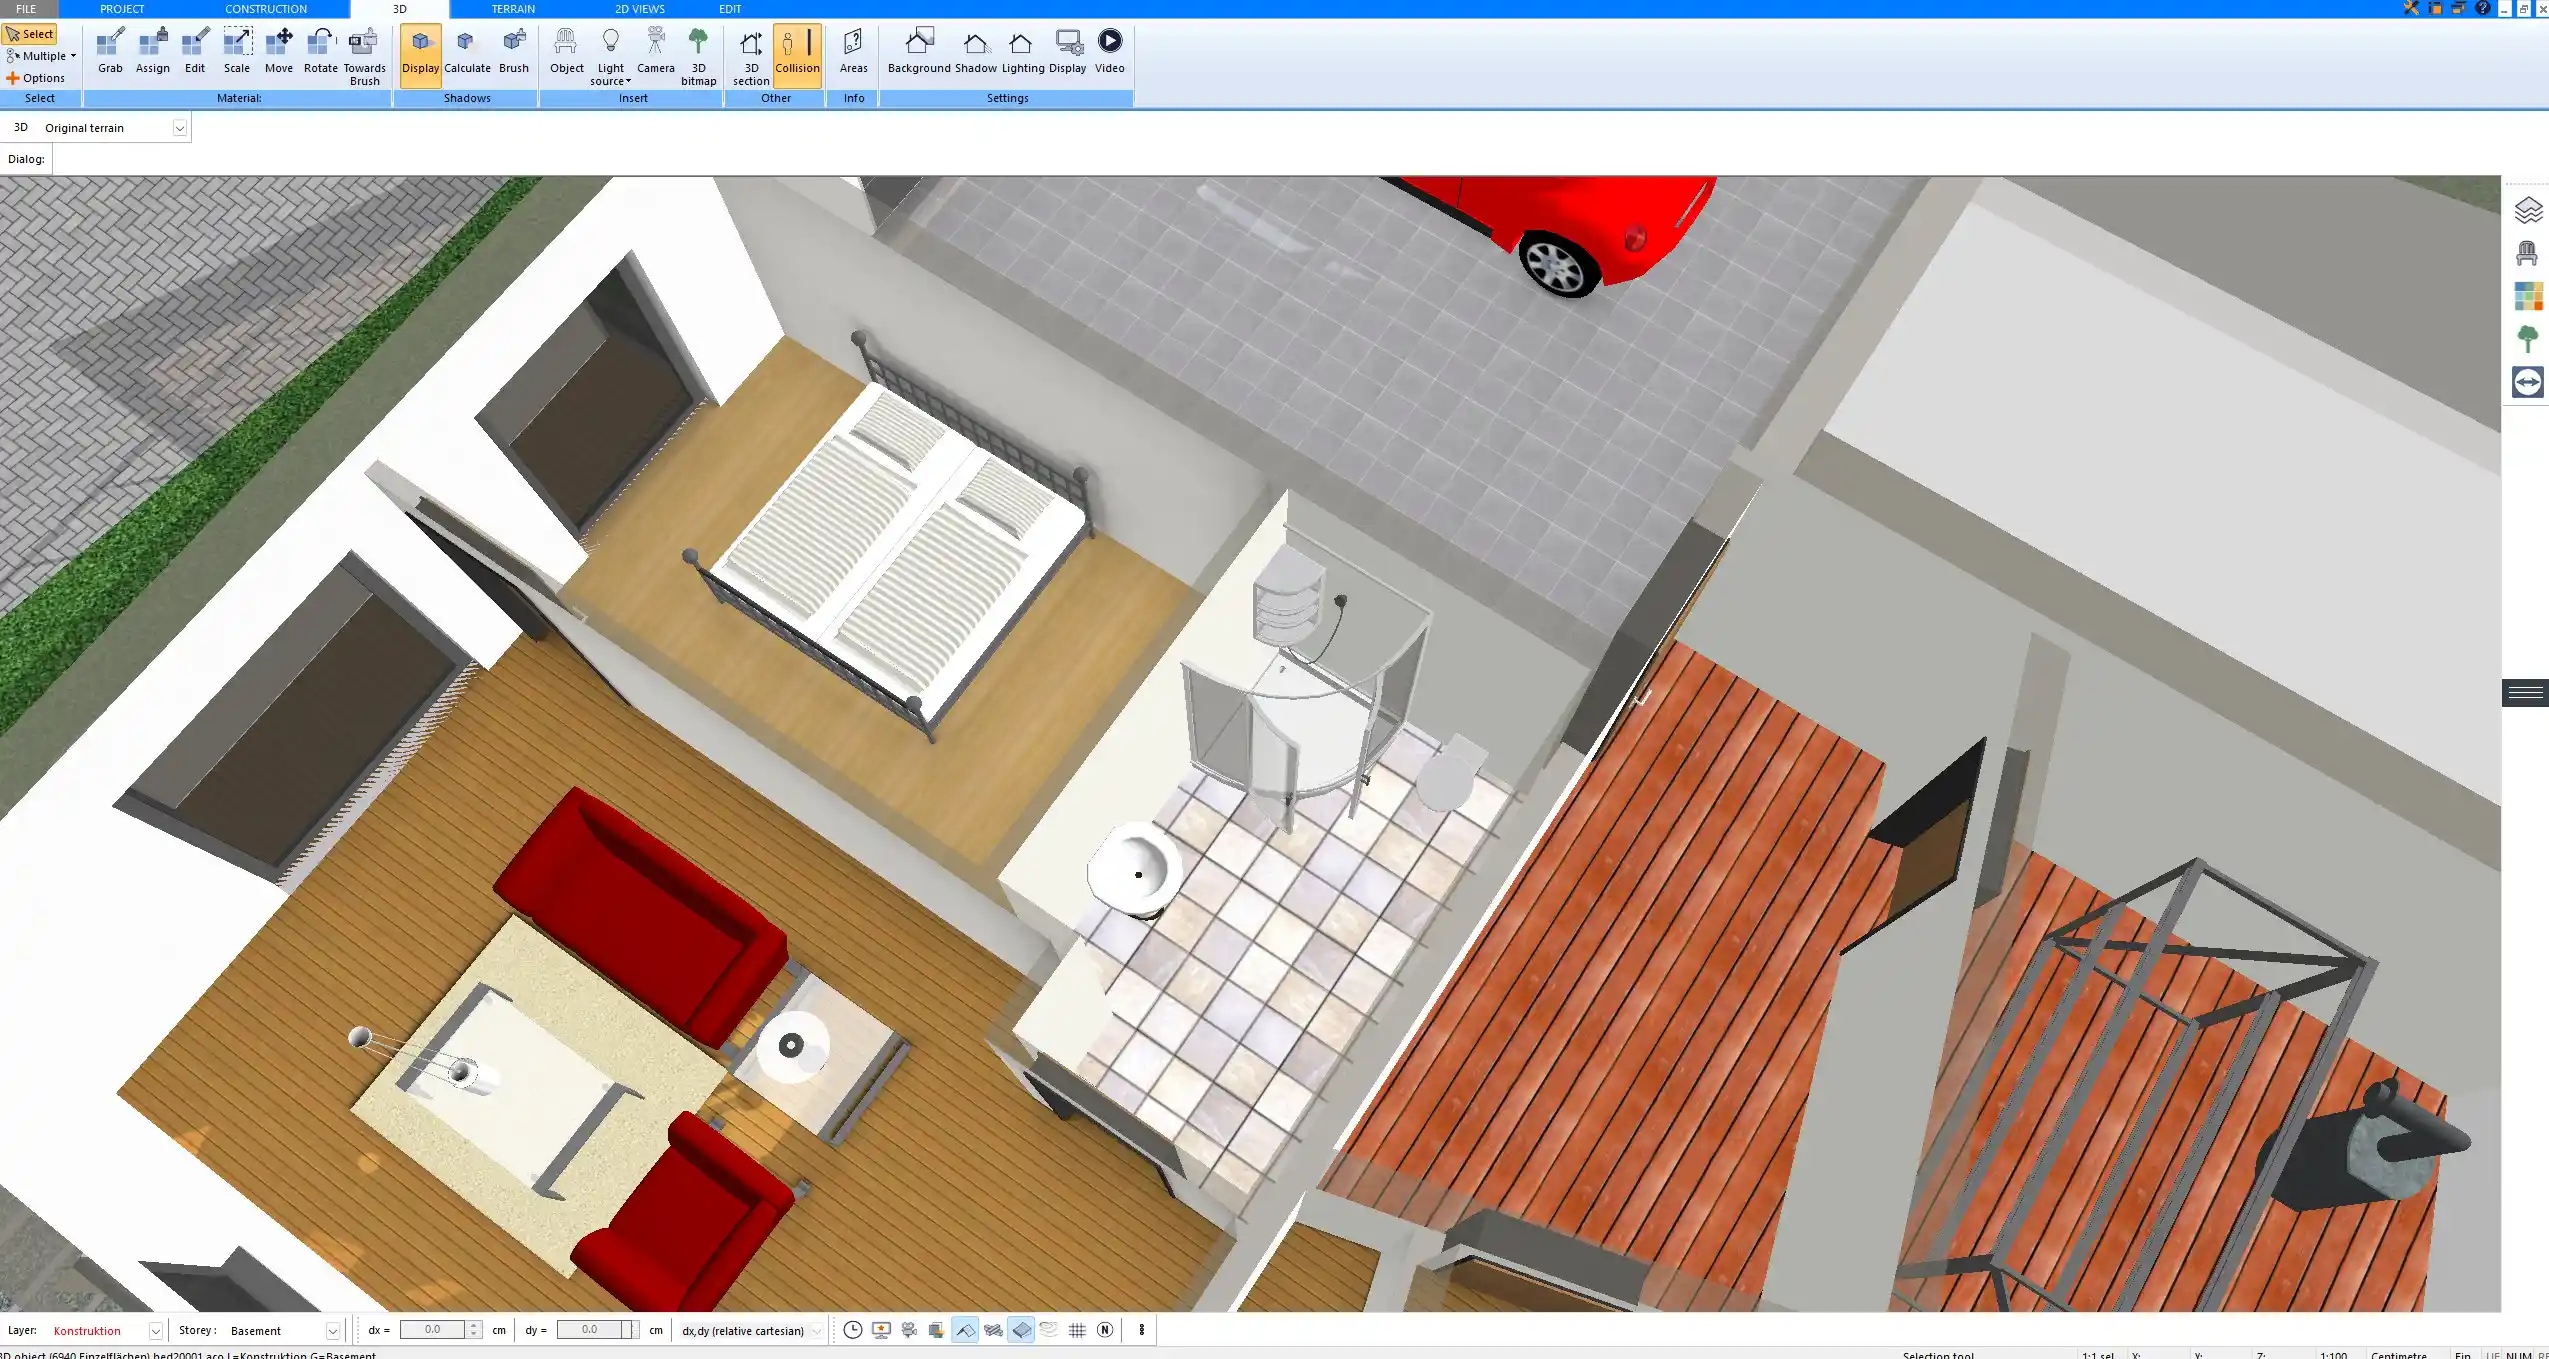Open the materials color palette in sidebar
Screen dimensions: 2549x1359
point(2528,296)
